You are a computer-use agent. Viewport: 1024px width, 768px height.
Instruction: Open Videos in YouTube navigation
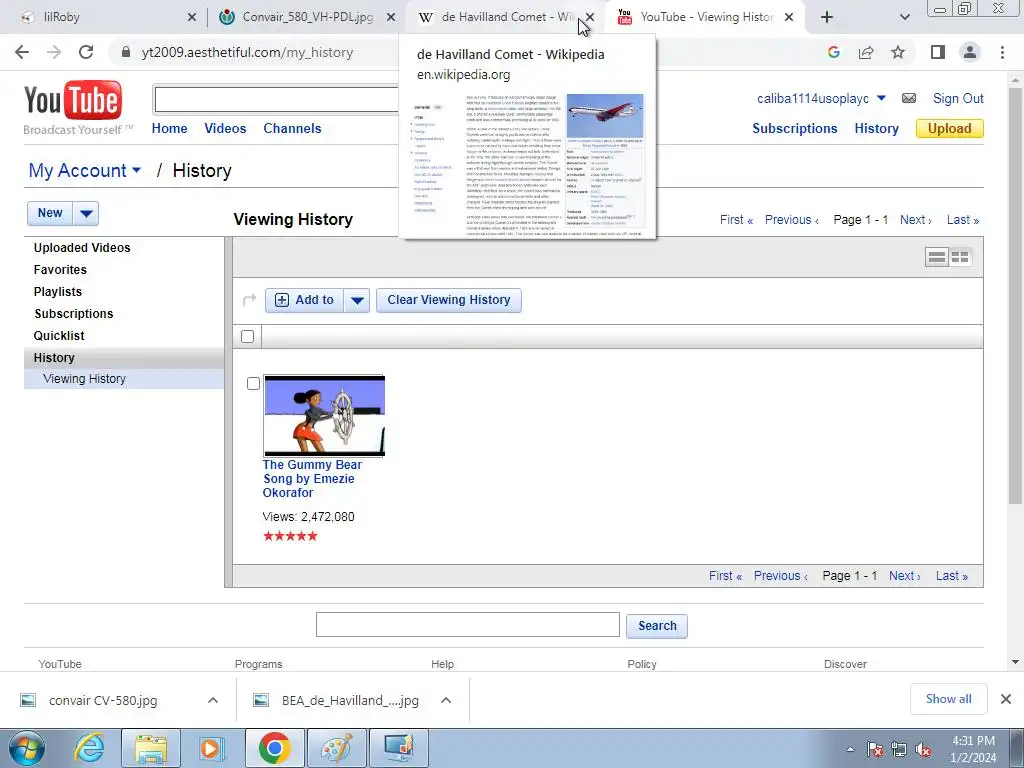tap(225, 129)
